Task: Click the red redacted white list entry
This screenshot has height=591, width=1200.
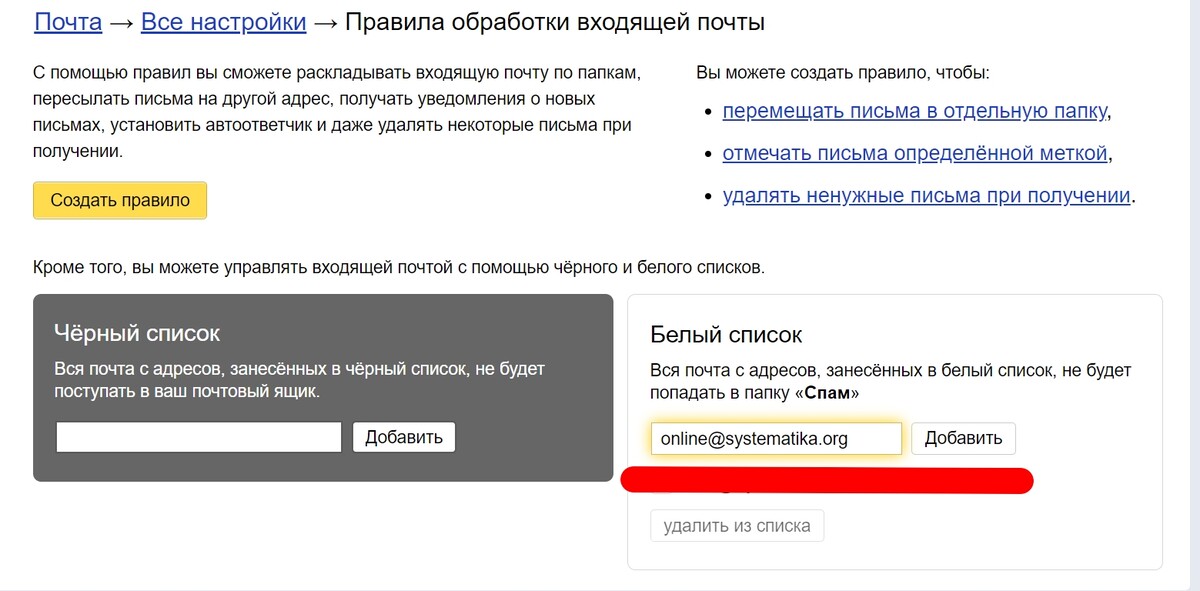Action: pyautogui.click(x=826, y=481)
